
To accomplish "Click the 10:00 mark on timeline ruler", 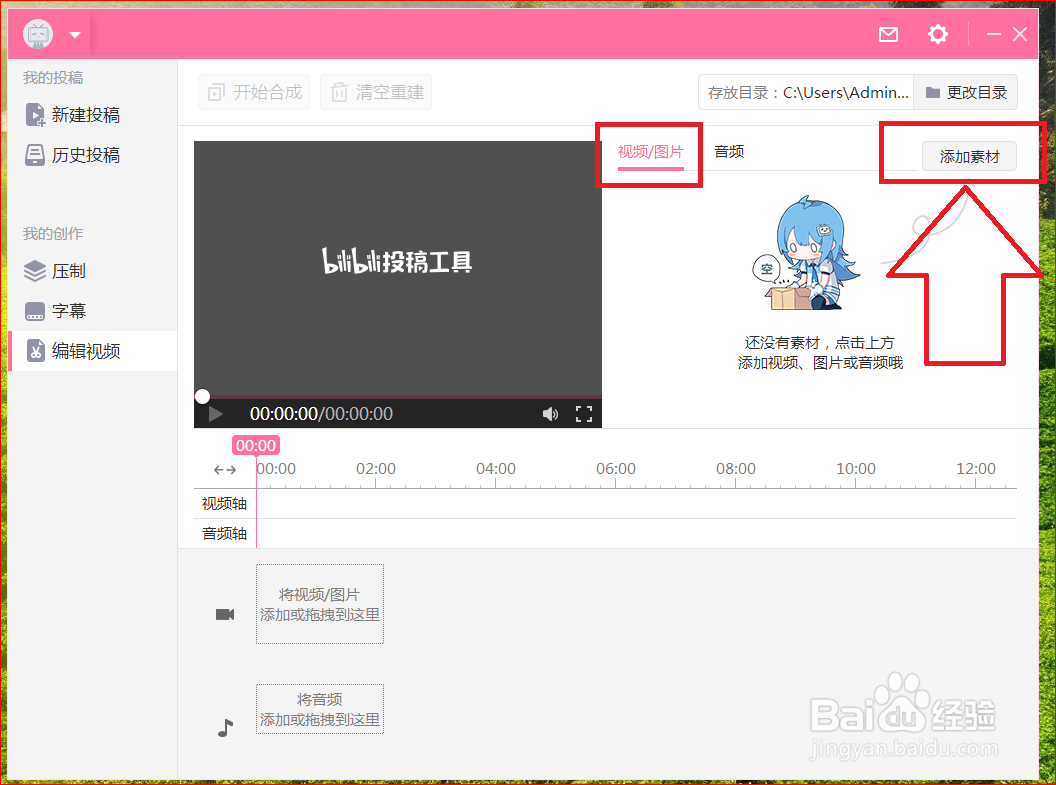I will point(856,469).
